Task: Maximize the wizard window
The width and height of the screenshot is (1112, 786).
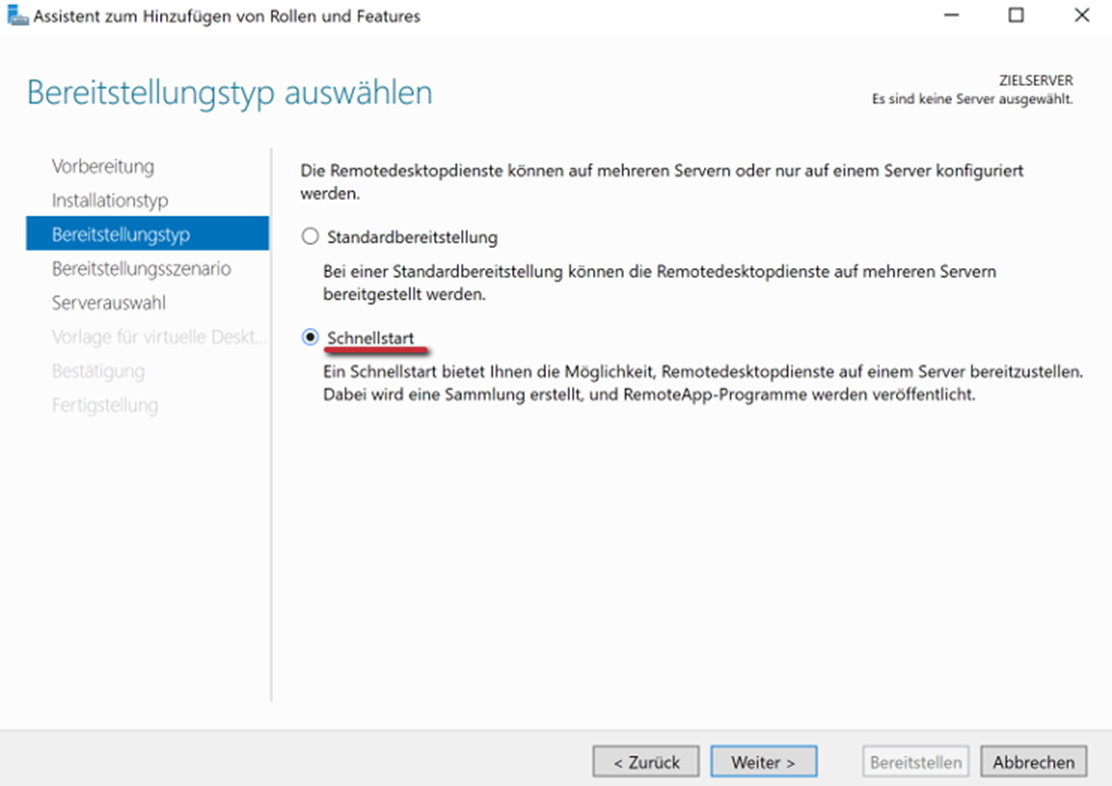Action: click(1016, 16)
